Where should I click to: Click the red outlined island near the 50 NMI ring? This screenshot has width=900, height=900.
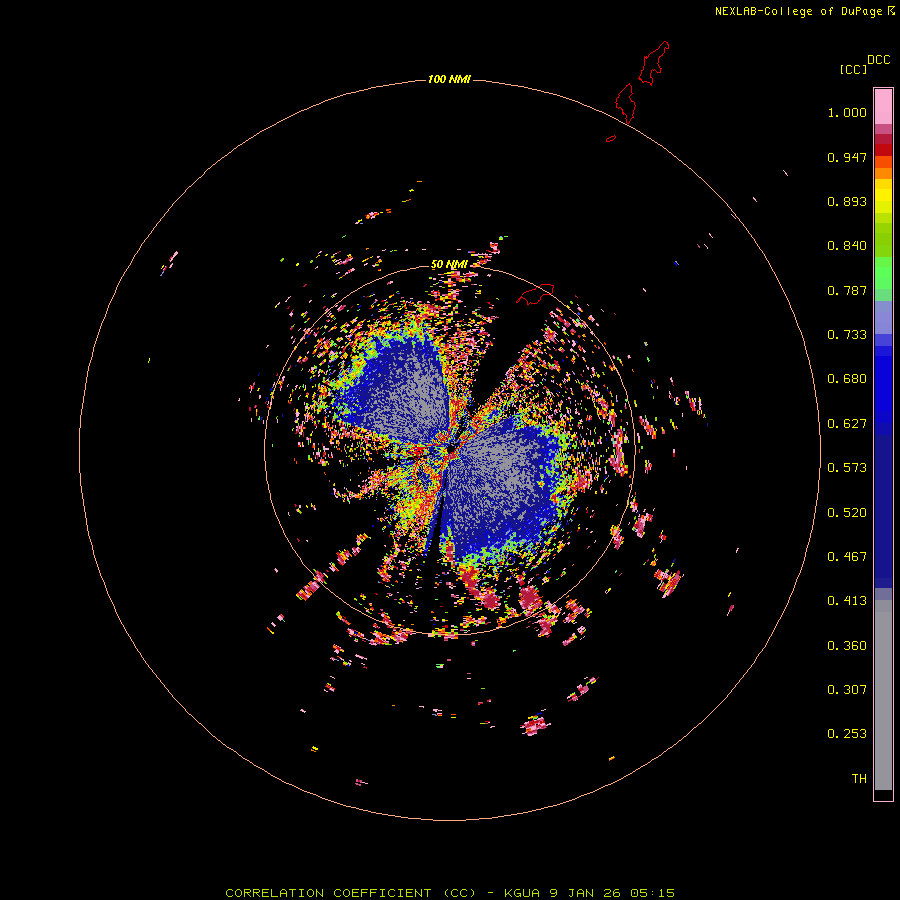535,293
